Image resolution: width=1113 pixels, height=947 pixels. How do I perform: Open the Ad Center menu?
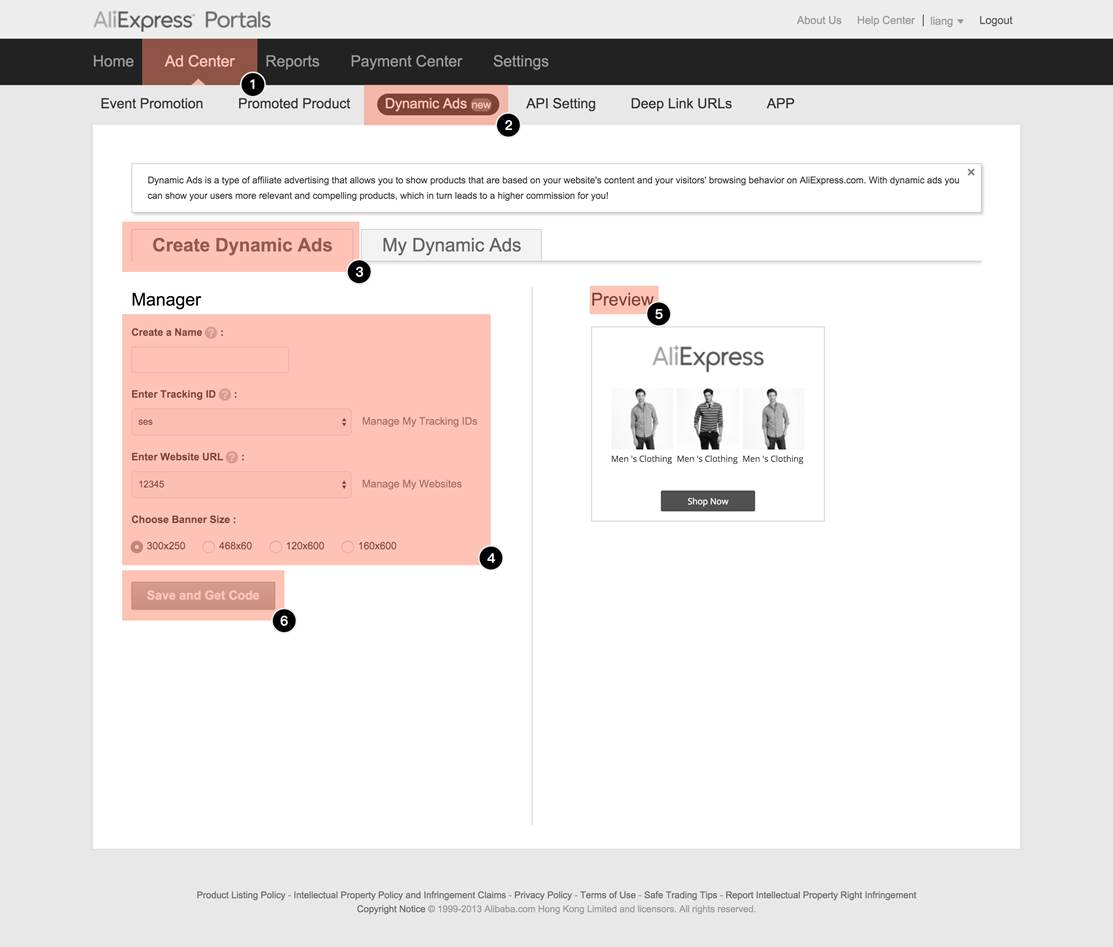[x=199, y=61]
